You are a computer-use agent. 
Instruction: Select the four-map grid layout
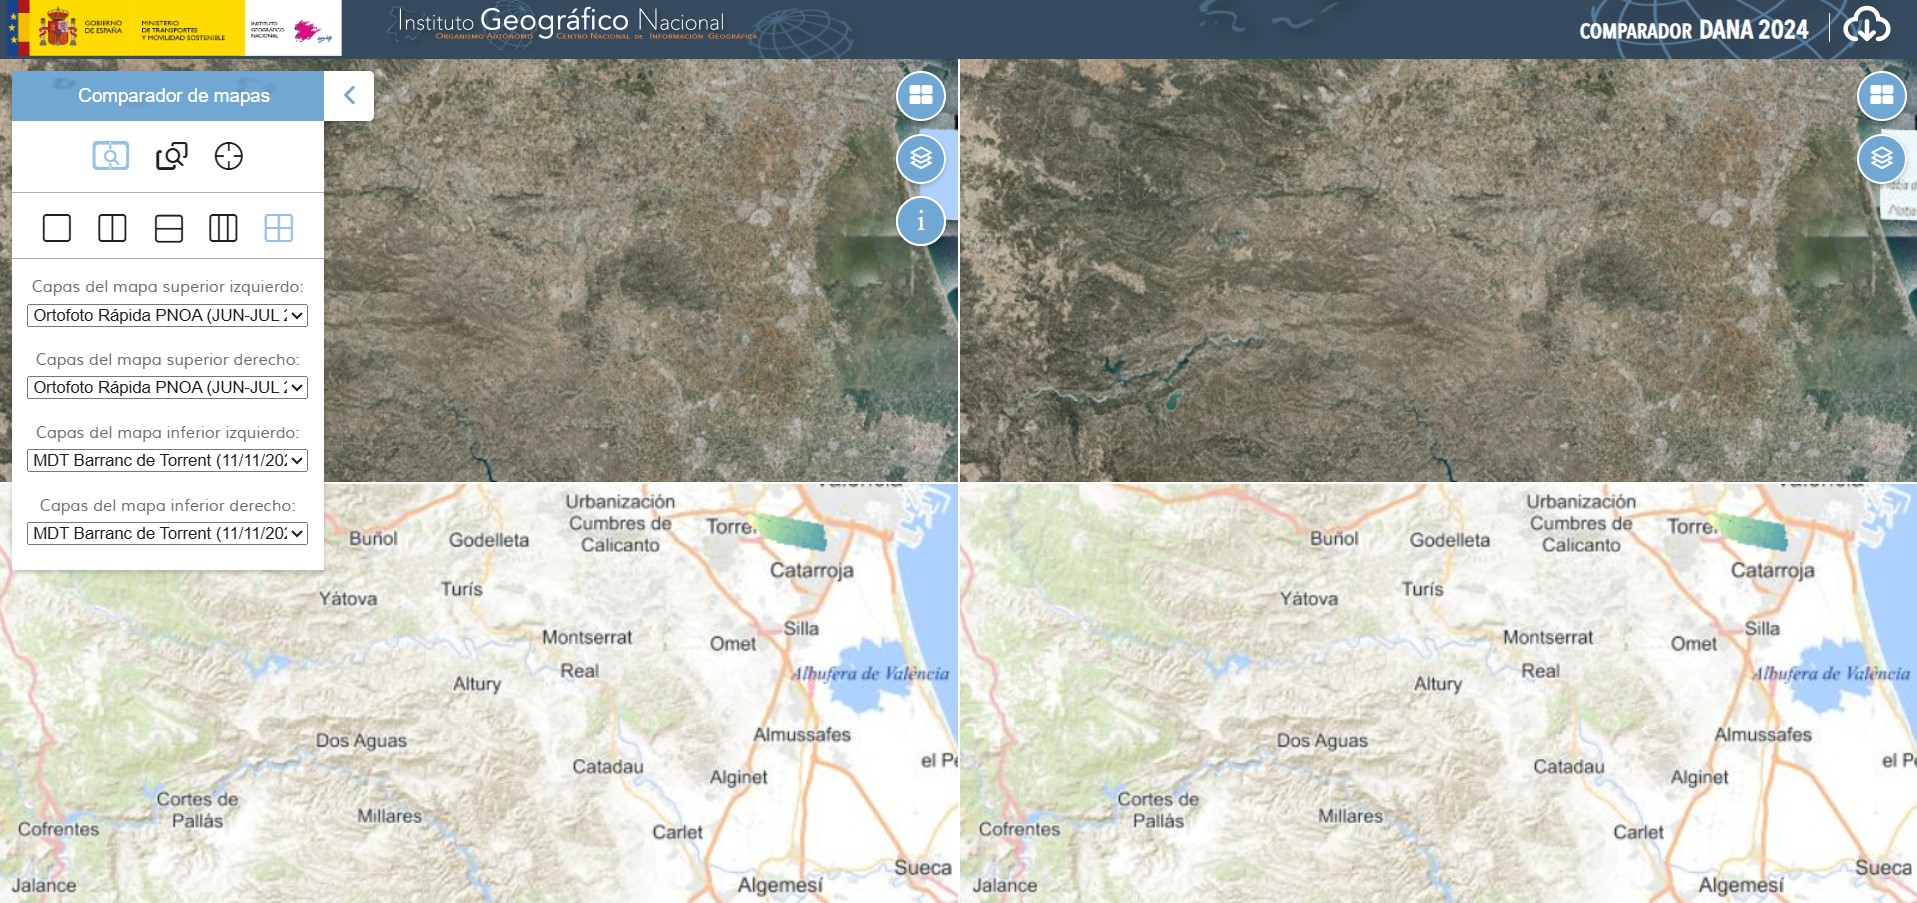point(279,228)
